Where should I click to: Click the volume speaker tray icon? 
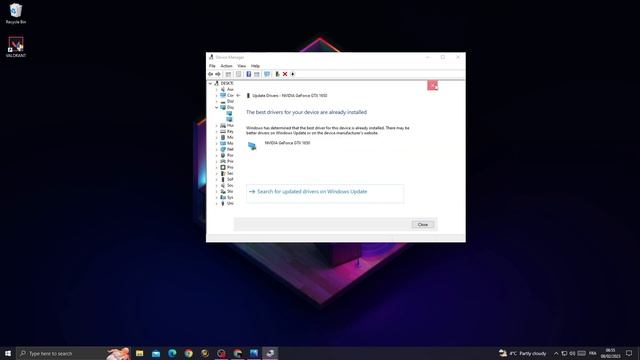coord(572,353)
